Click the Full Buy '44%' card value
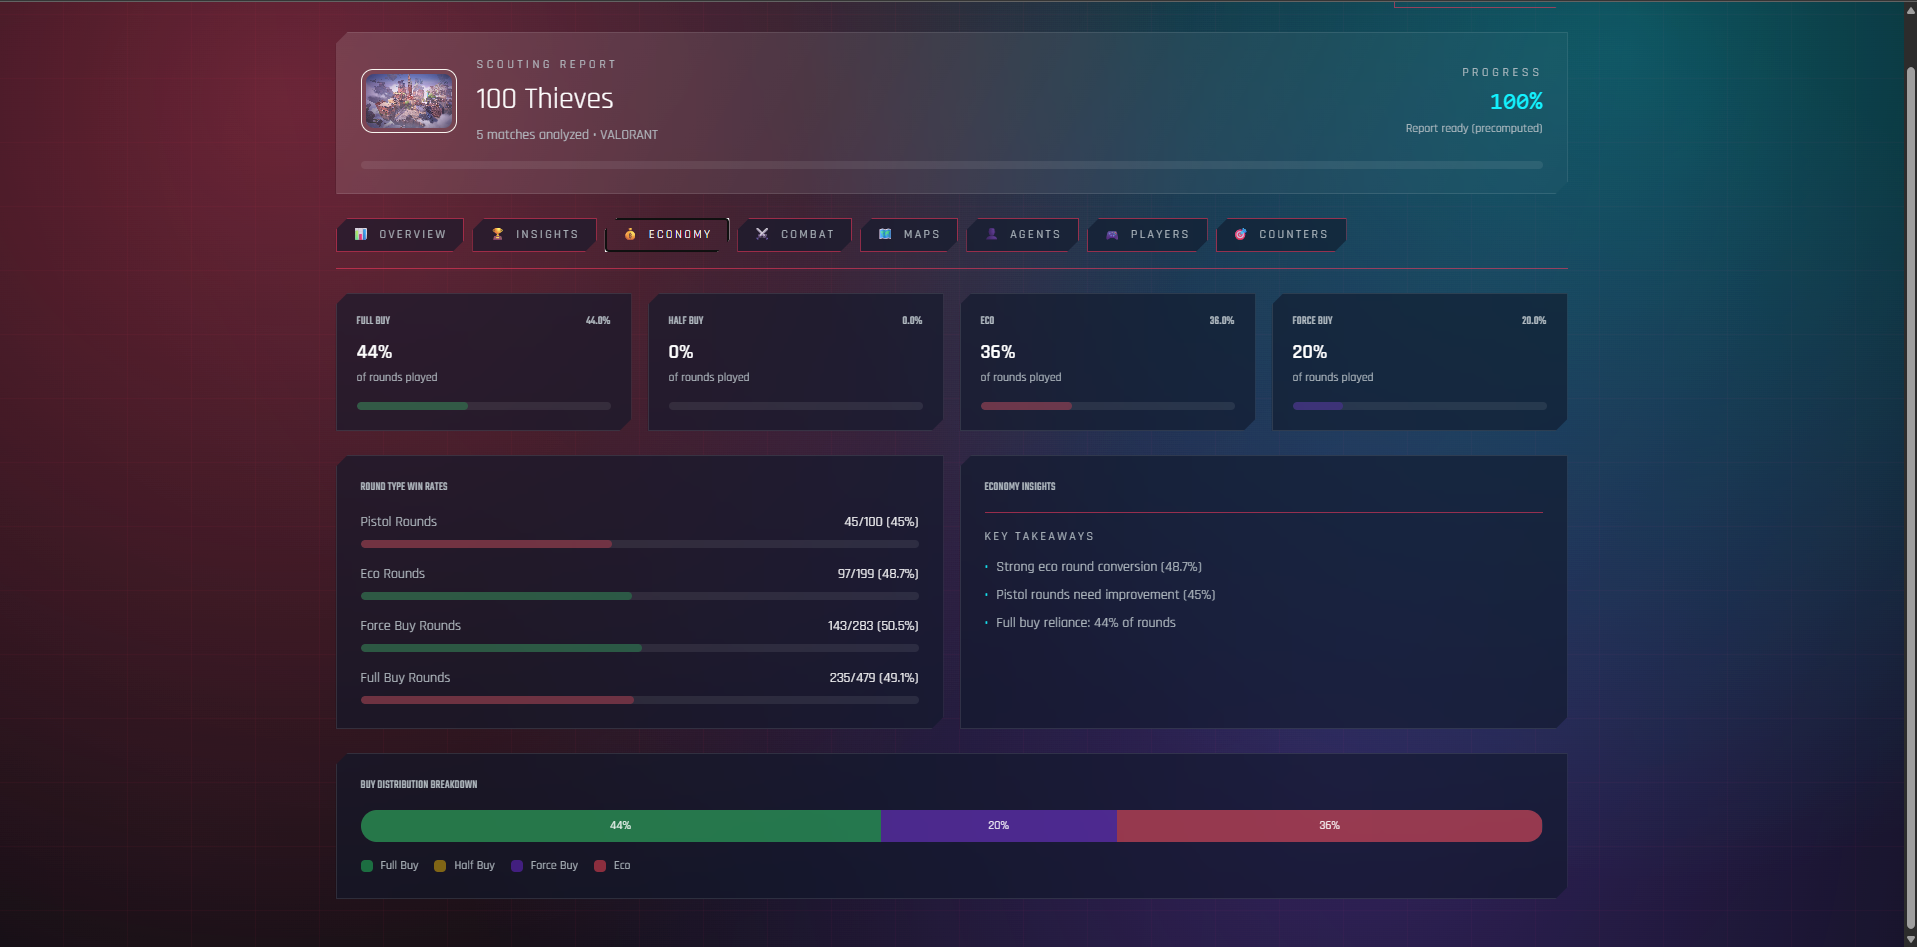The height and width of the screenshot is (947, 1917). tap(374, 352)
